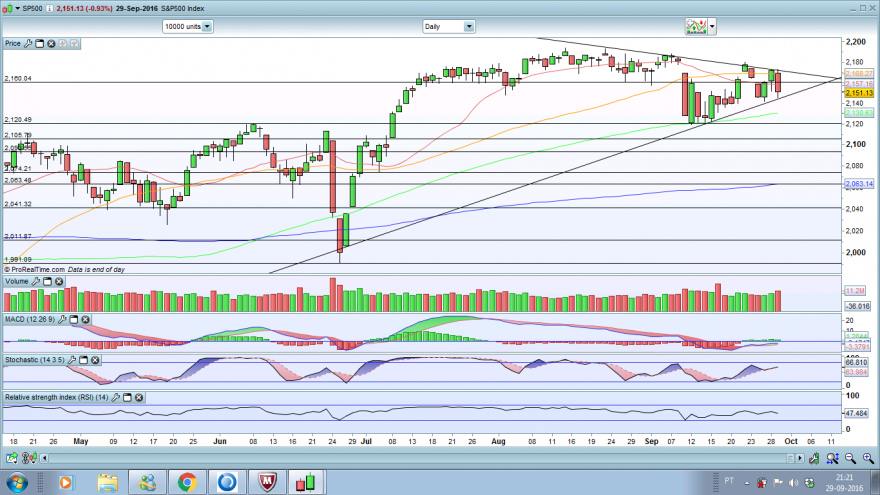Expand the chart style dropdown arrow
The image size is (880, 495).
(x=712, y=26)
